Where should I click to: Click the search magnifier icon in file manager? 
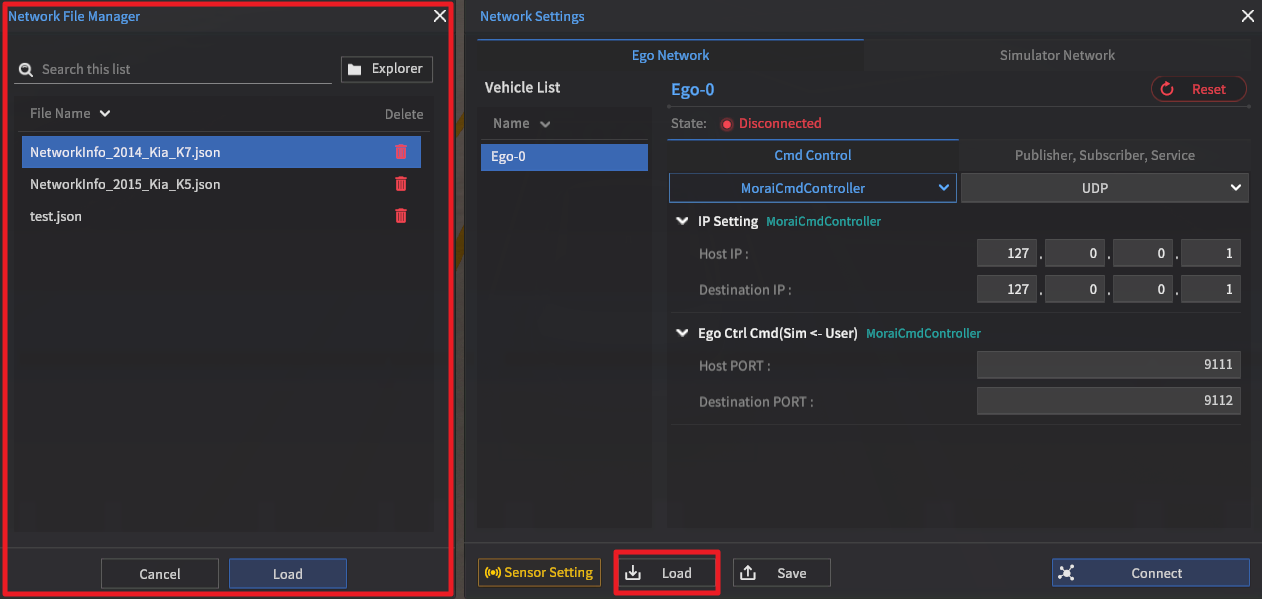point(26,69)
